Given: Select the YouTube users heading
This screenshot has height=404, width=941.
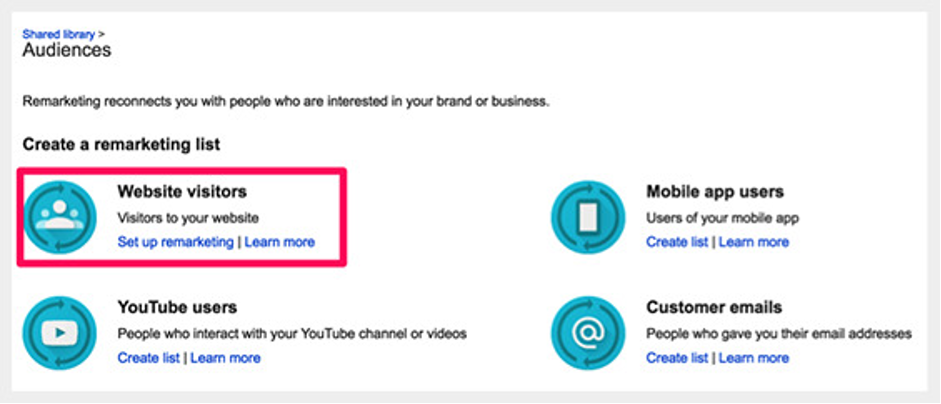Looking at the screenshot, I should click(177, 307).
